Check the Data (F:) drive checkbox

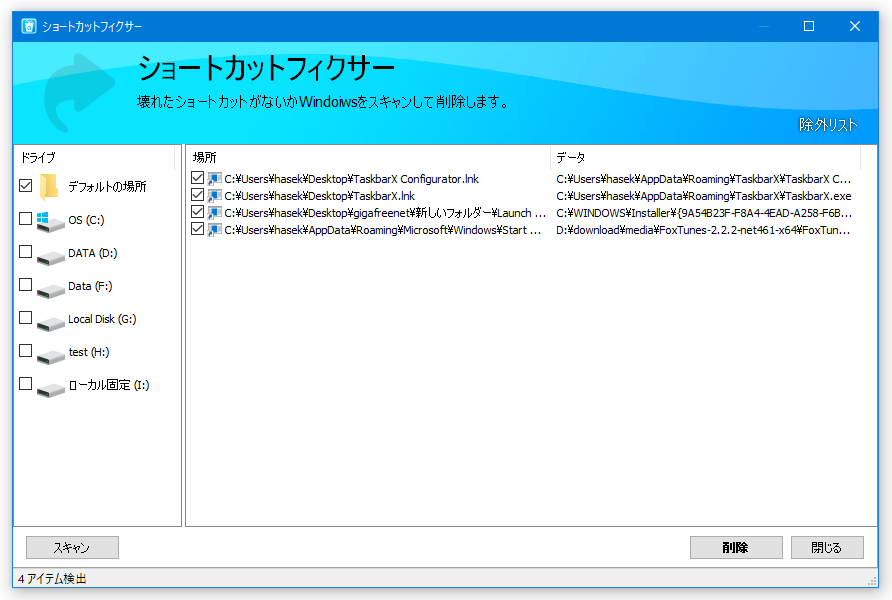pyautogui.click(x=26, y=284)
